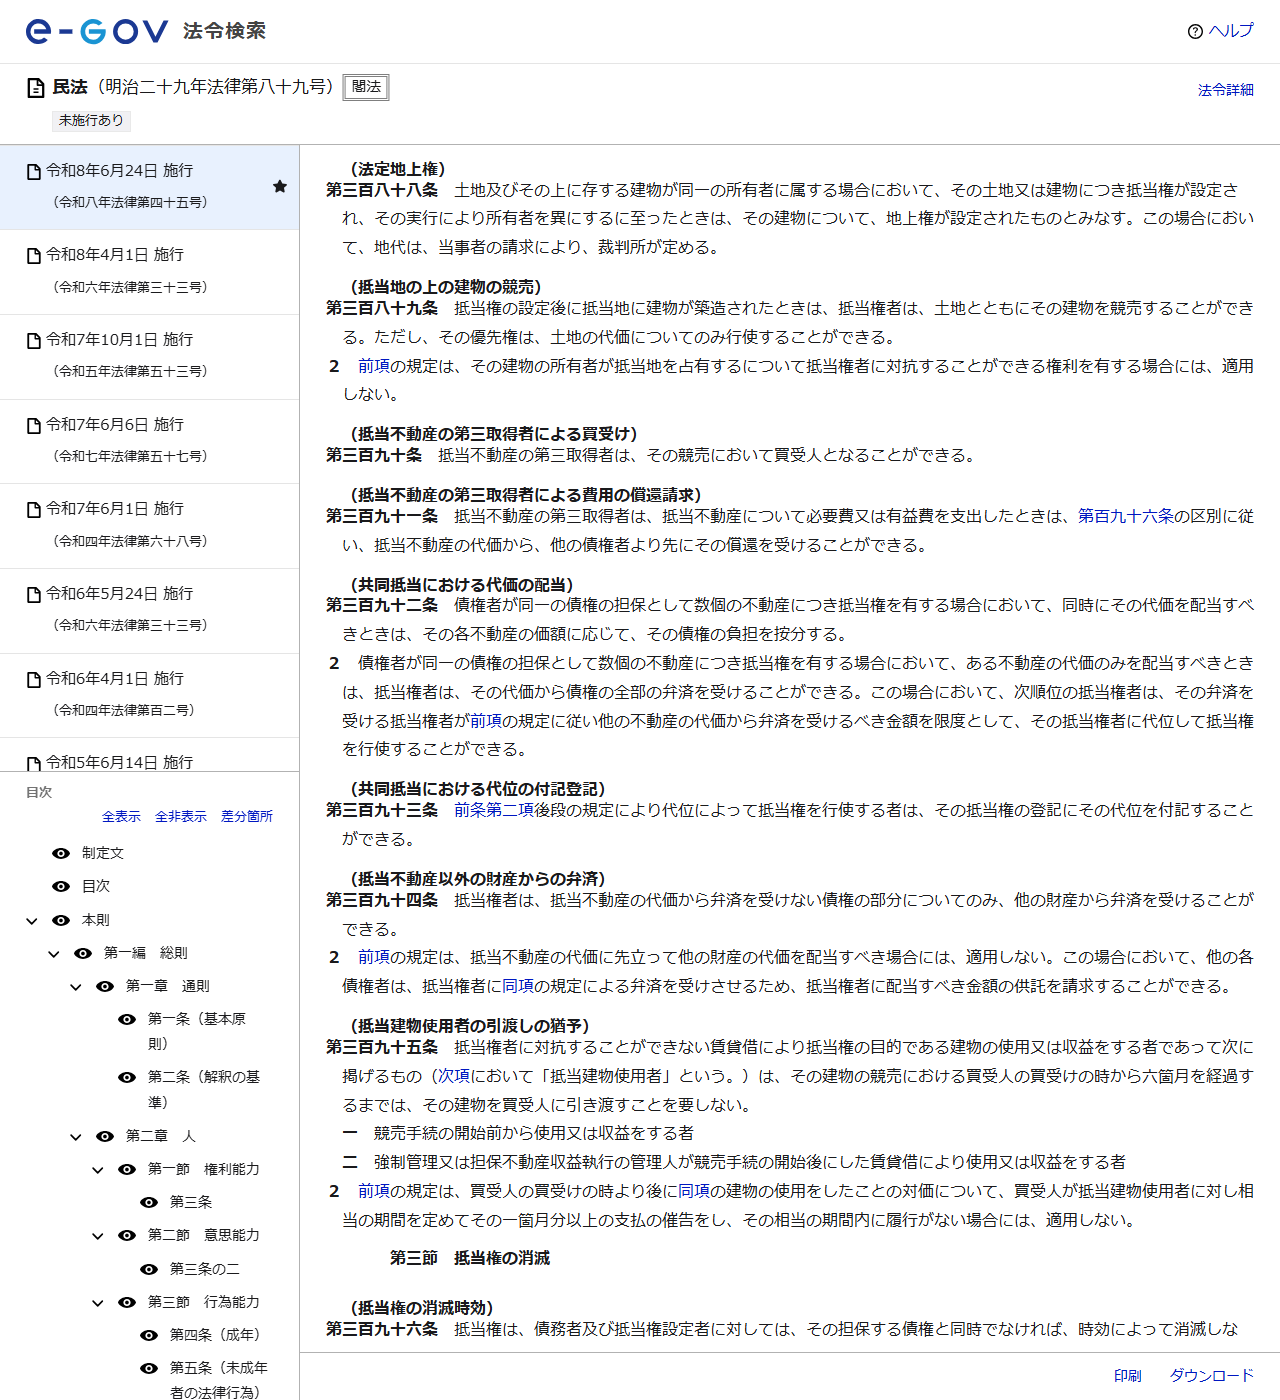Collapse 第二節 意思能力 node
The height and width of the screenshot is (1400, 1280).
pos(98,1236)
